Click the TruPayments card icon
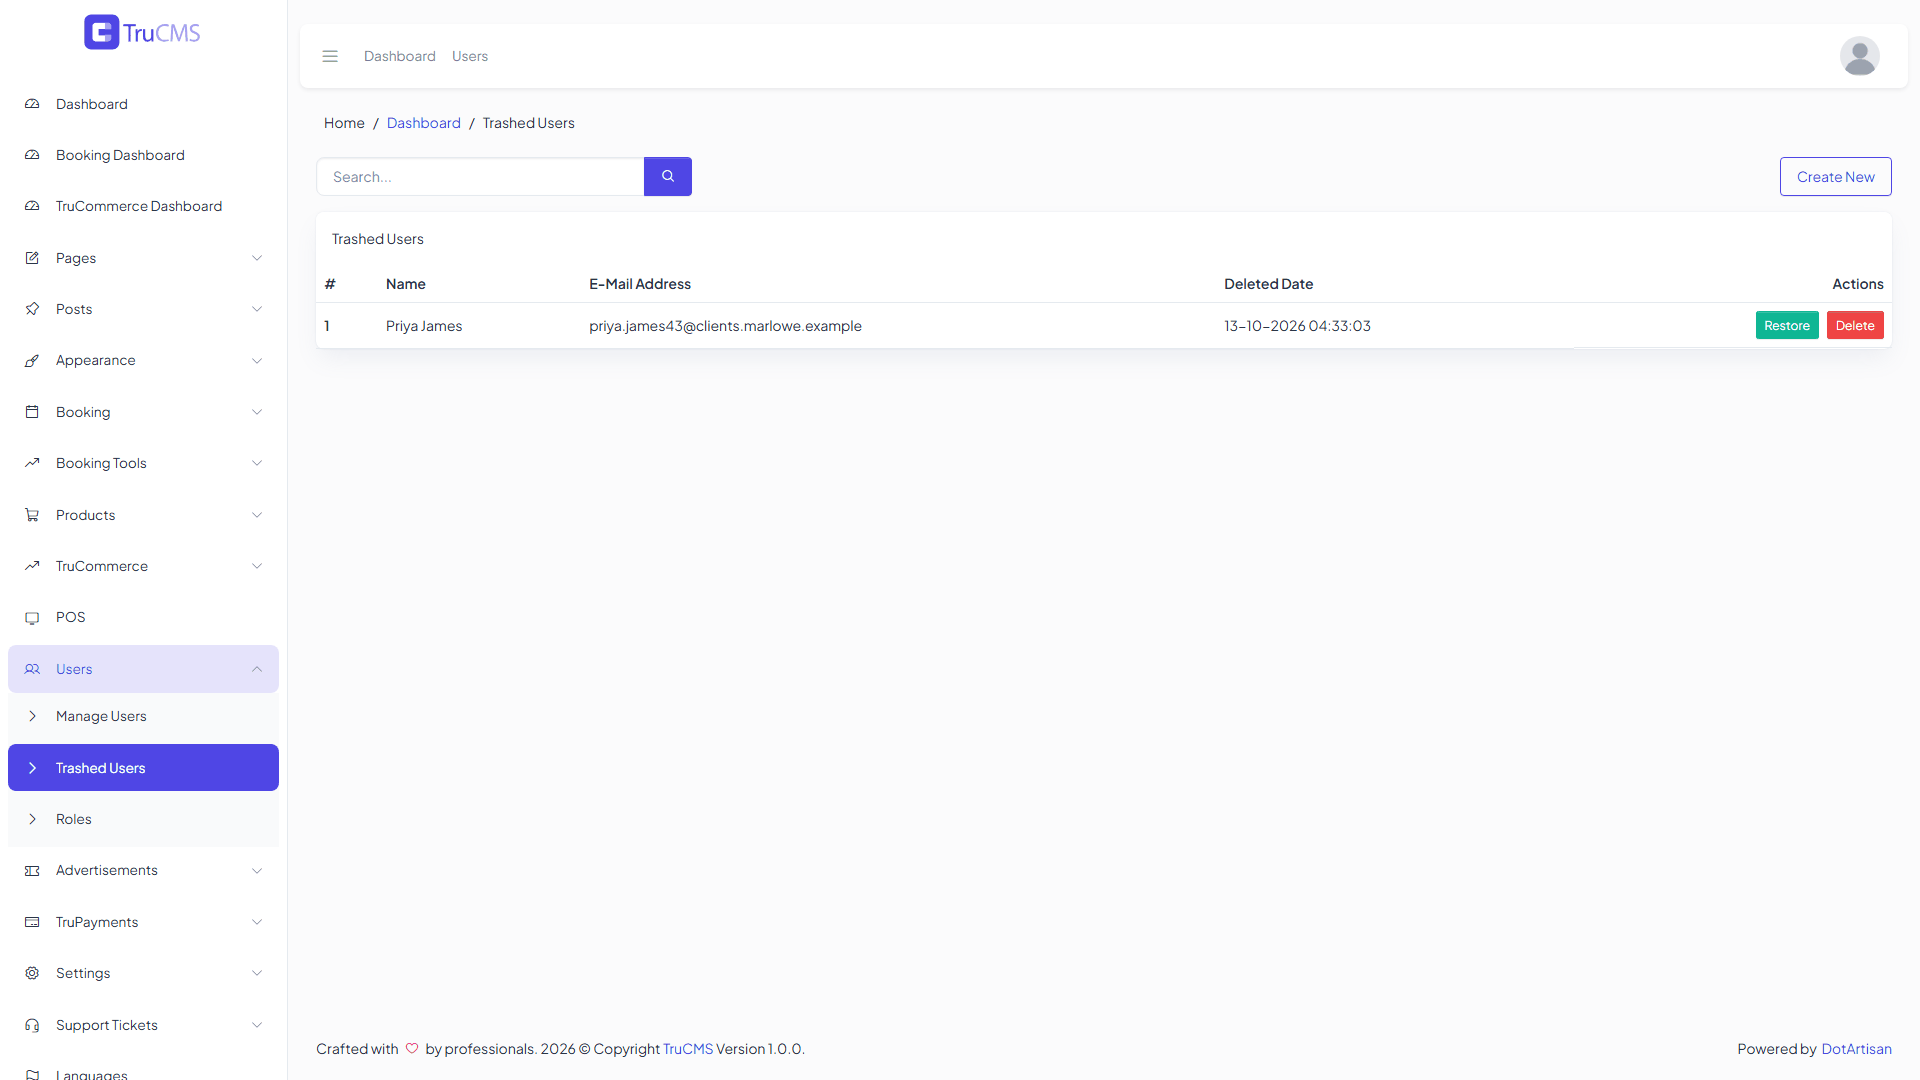This screenshot has height=1080, width=1920. [32, 922]
